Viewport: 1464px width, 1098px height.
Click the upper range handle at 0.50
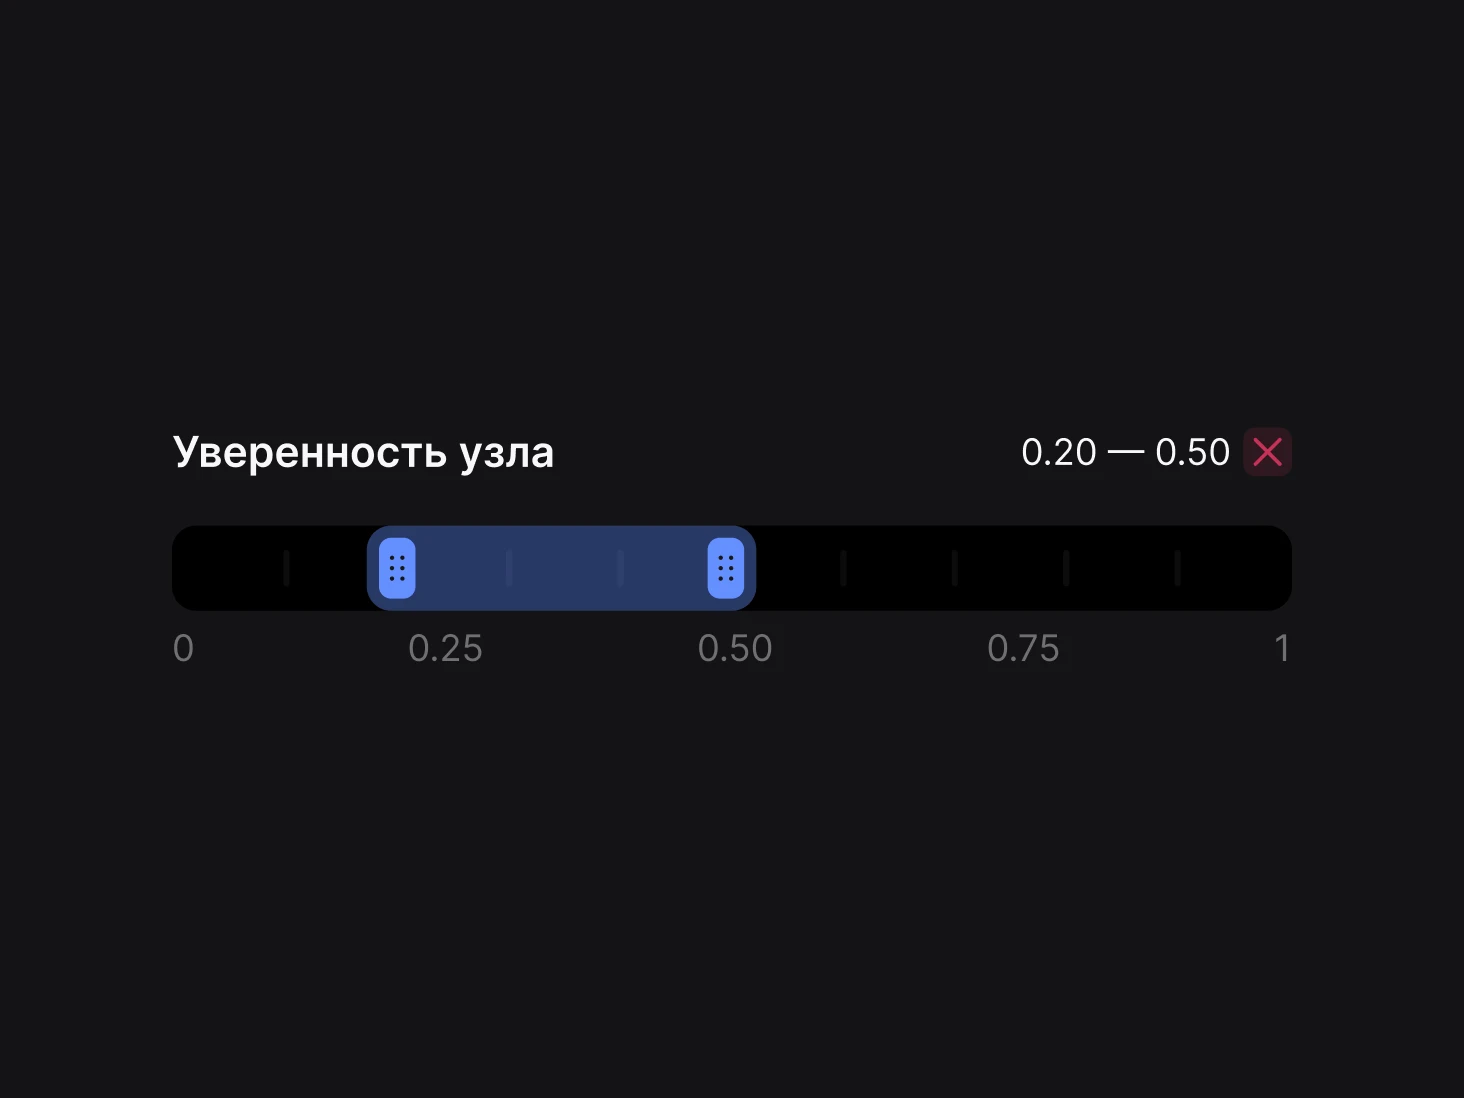pos(726,568)
